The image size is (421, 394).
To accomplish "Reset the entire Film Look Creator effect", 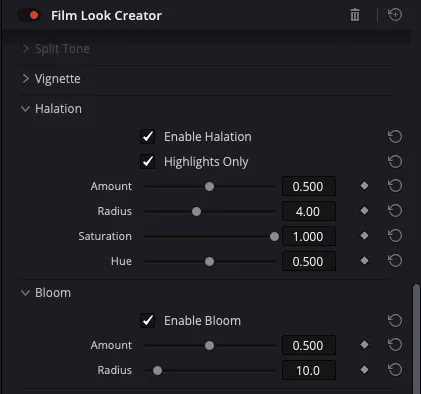I will tap(395, 15).
